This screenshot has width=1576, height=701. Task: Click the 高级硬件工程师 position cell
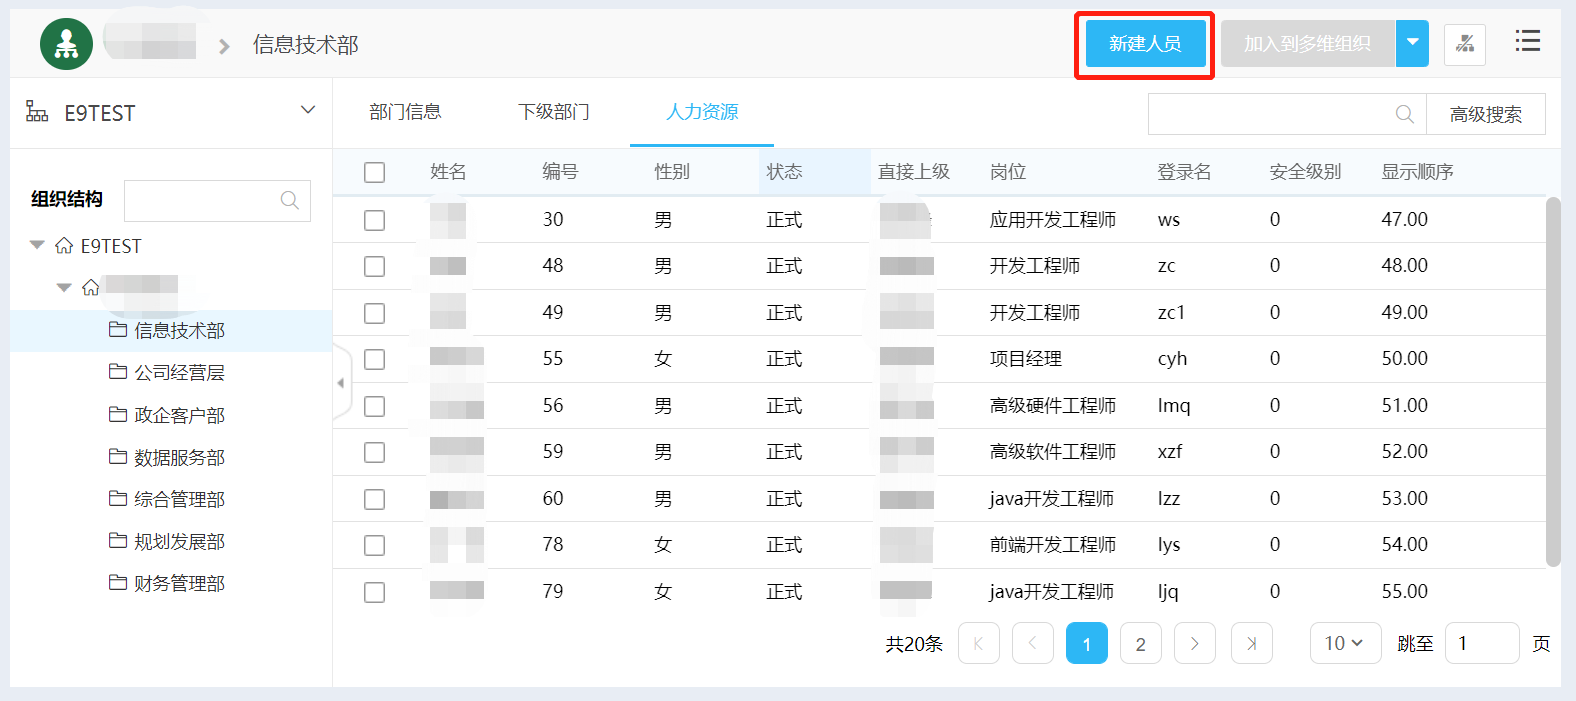tap(1052, 406)
